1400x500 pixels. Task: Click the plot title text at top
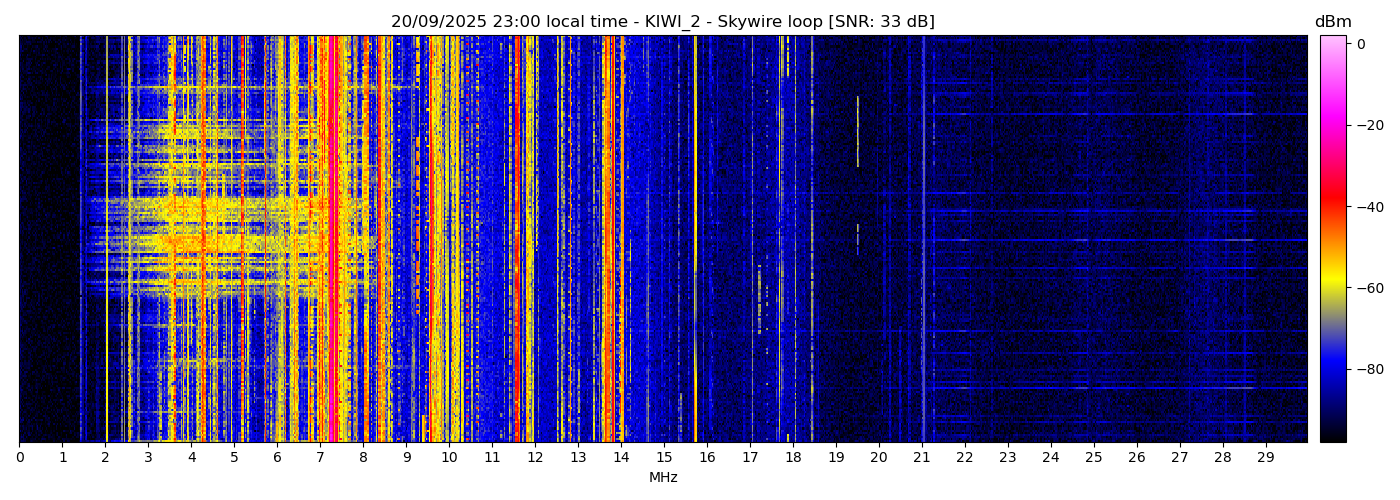pos(662,22)
